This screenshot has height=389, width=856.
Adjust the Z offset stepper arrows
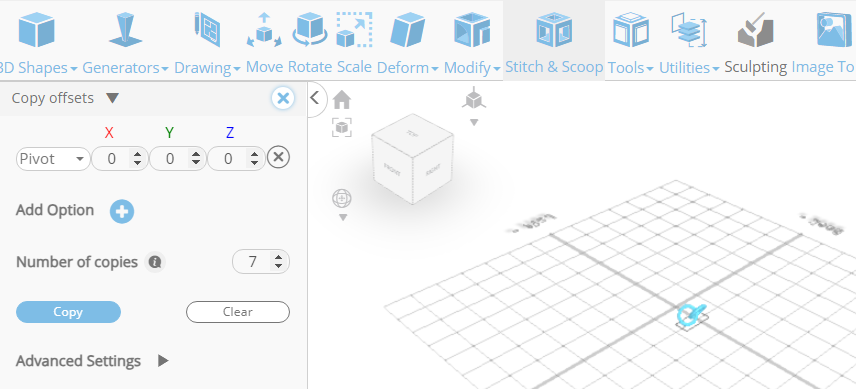254,159
